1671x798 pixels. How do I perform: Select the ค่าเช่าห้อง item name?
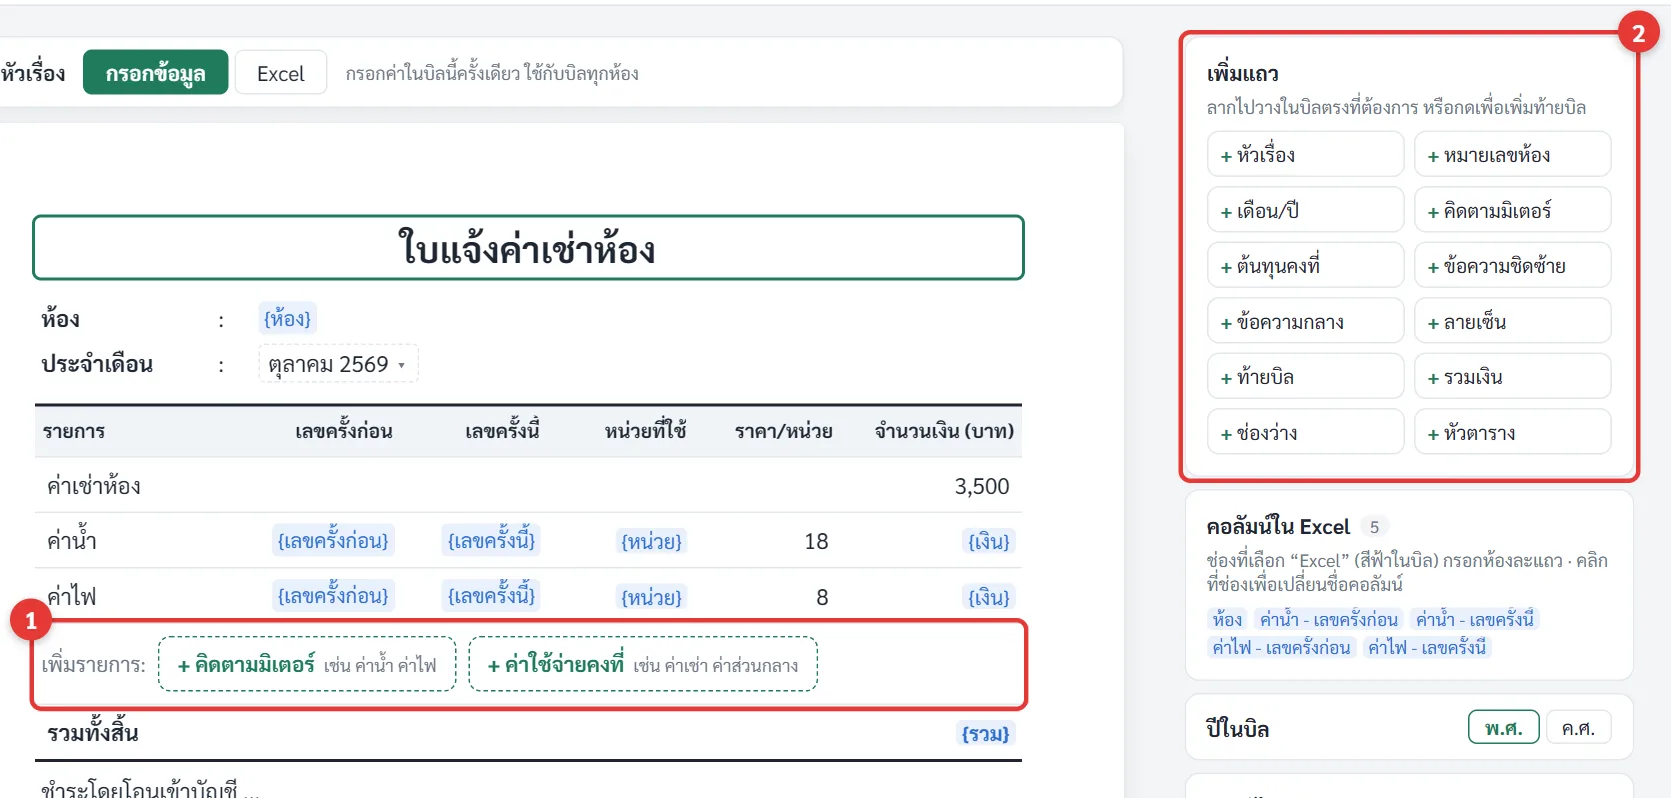[x=94, y=486]
